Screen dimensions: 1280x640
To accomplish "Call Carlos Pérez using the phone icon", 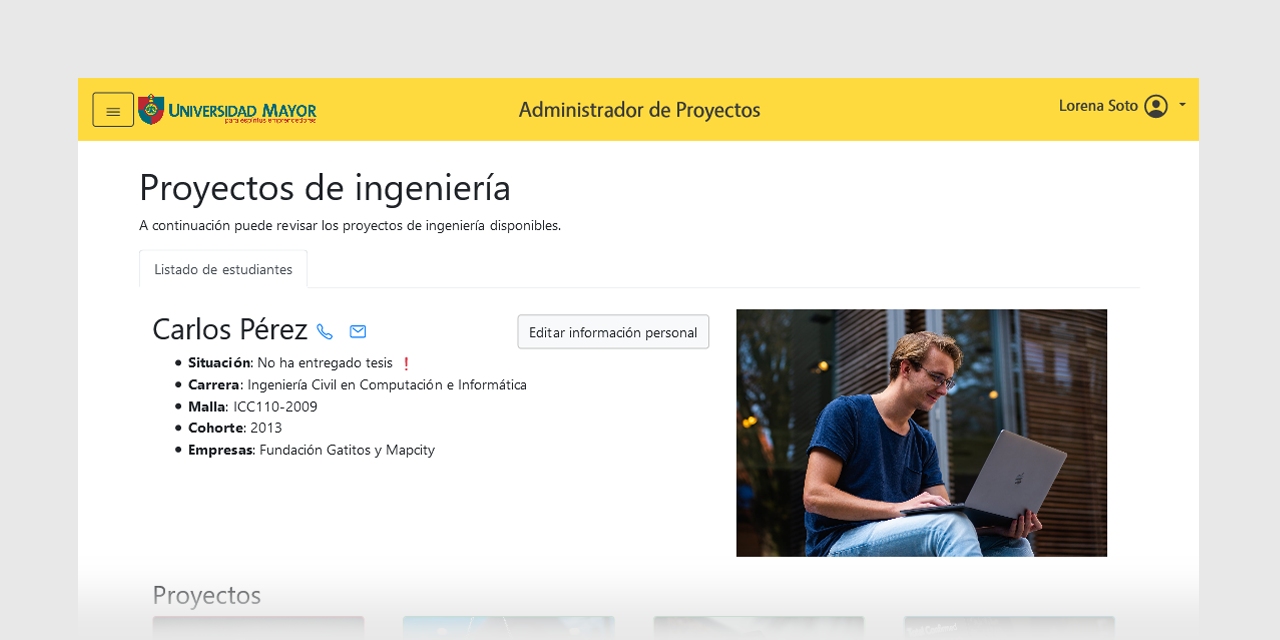I will 324,331.
